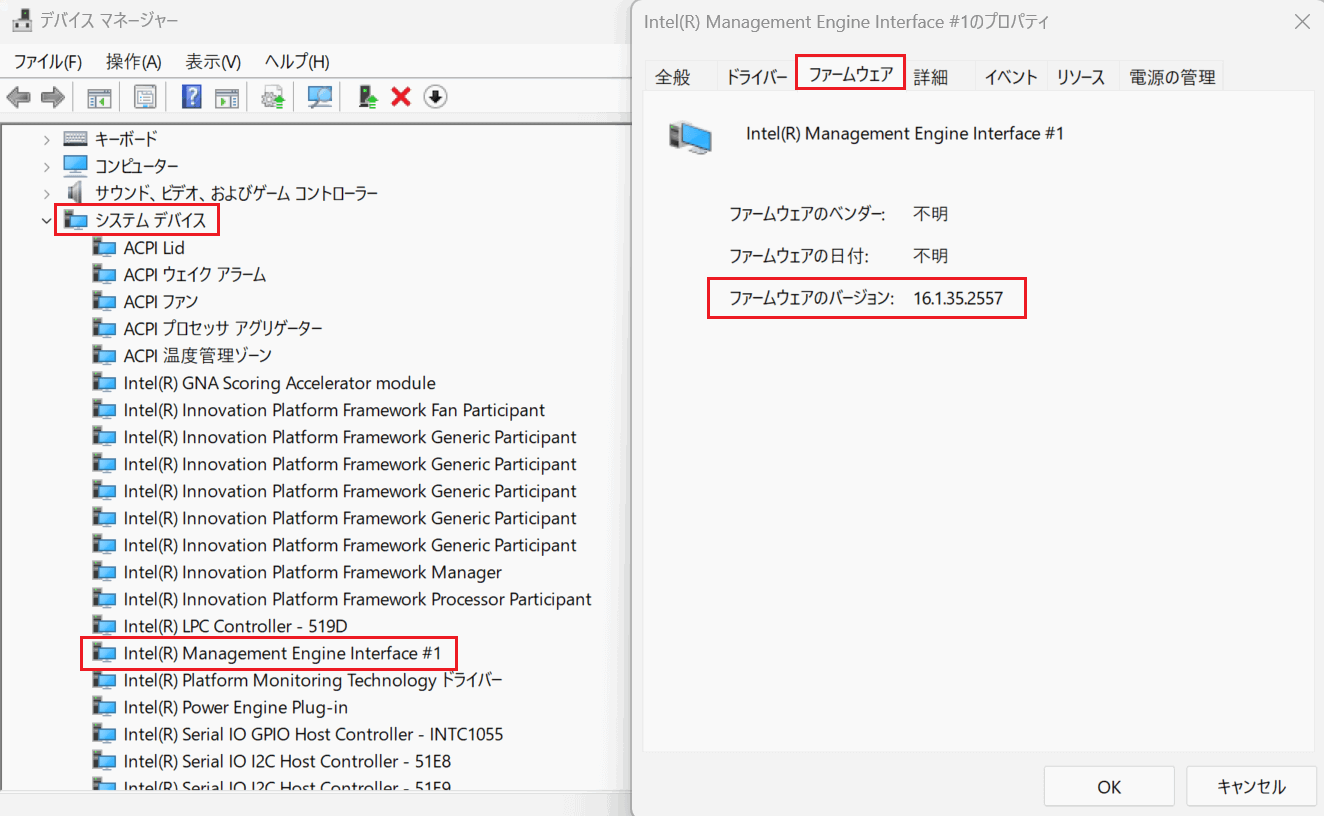Click the icon beside Intel(R) GNA Scoring Accelerator
This screenshot has width=1324, height=816.
104,382
